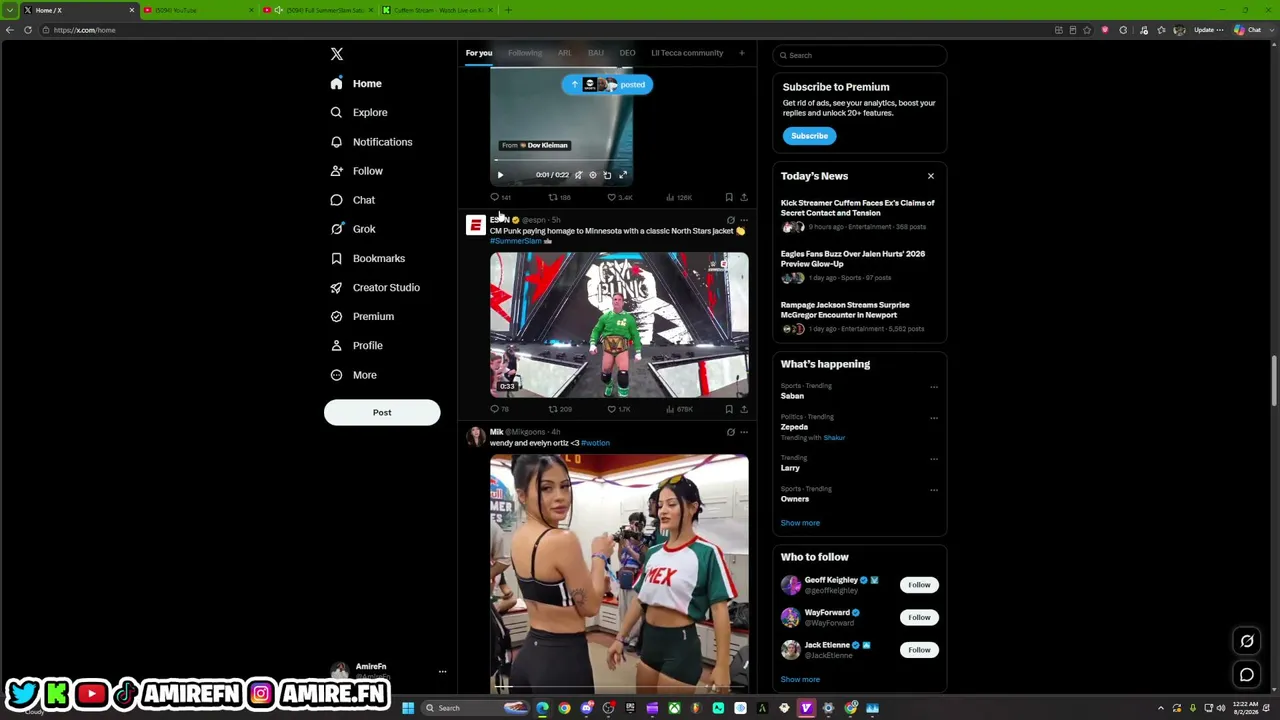Image resolution: width=1280 pixels, height=720 pixels.
Task: Open Microsoft Edge from the taskbar
Action: click(543, 708)
